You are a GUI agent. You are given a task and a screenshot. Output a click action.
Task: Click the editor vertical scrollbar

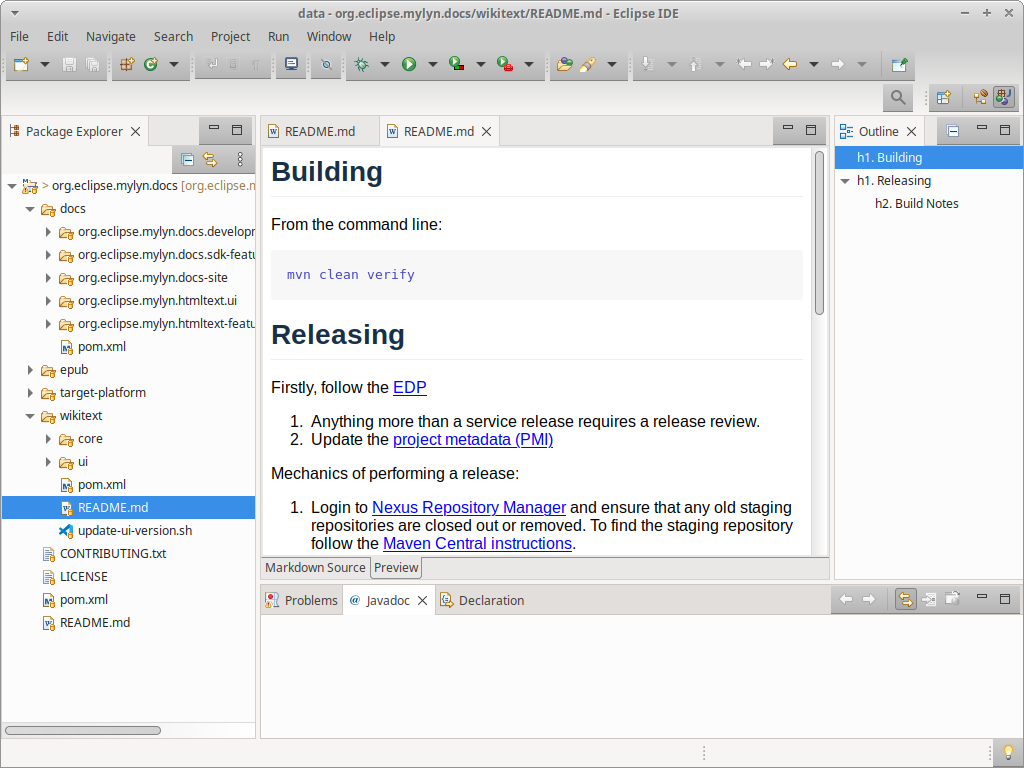point(820,233)
